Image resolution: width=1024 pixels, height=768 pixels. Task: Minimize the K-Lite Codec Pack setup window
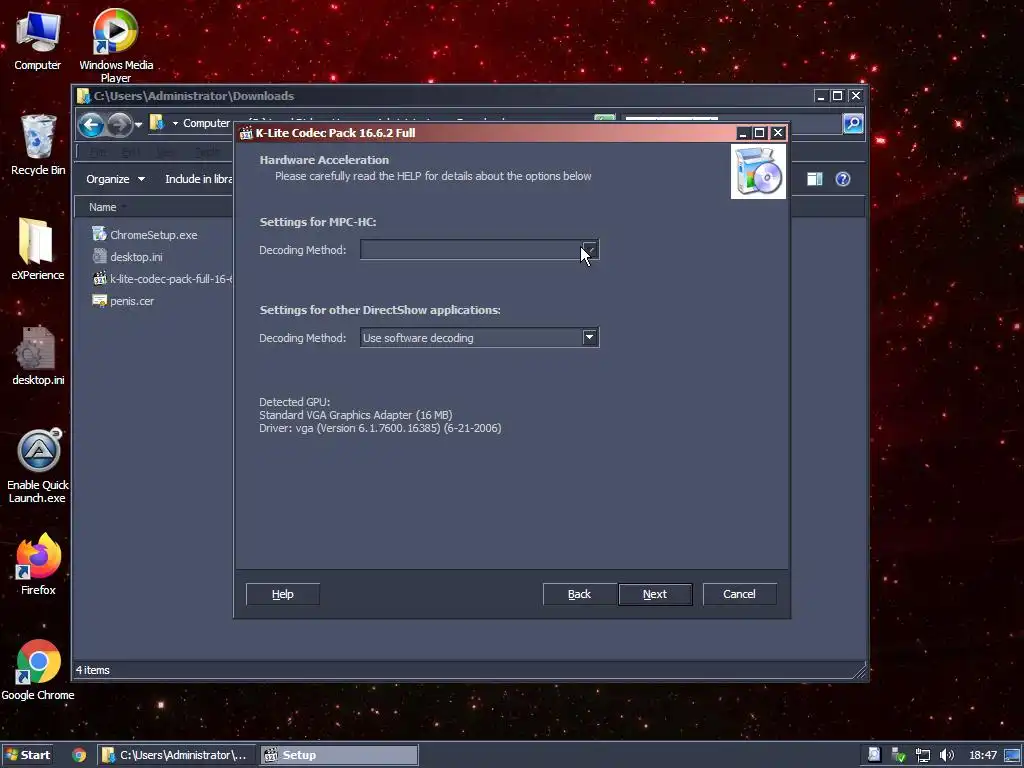743,133
